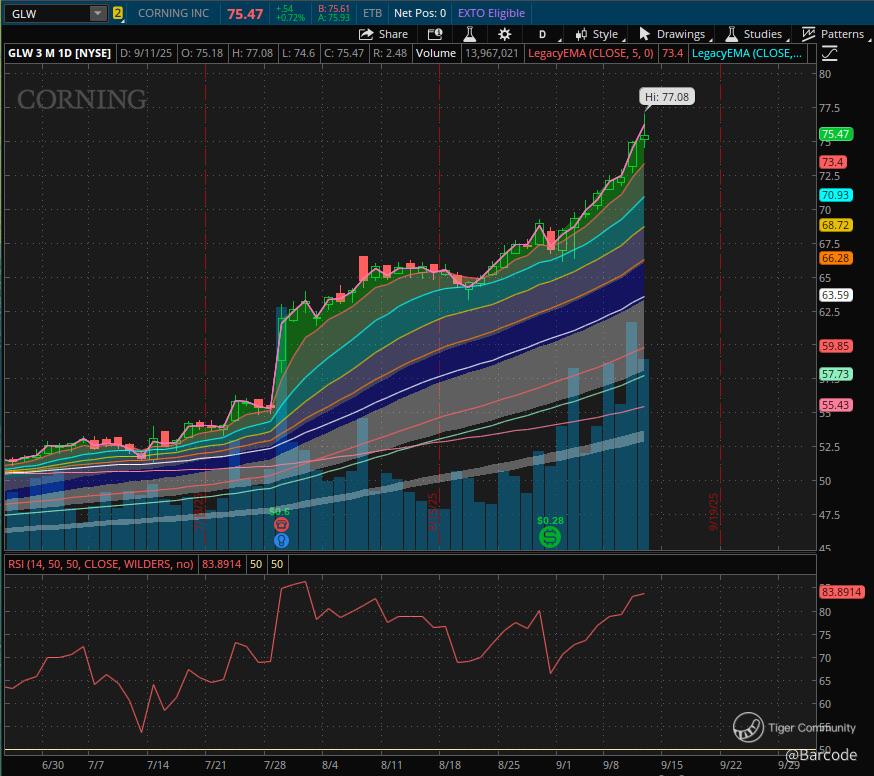Click the L: 74.6 low value
The width and height of the screenshot is (874, 776).
(x=298, y=53)
